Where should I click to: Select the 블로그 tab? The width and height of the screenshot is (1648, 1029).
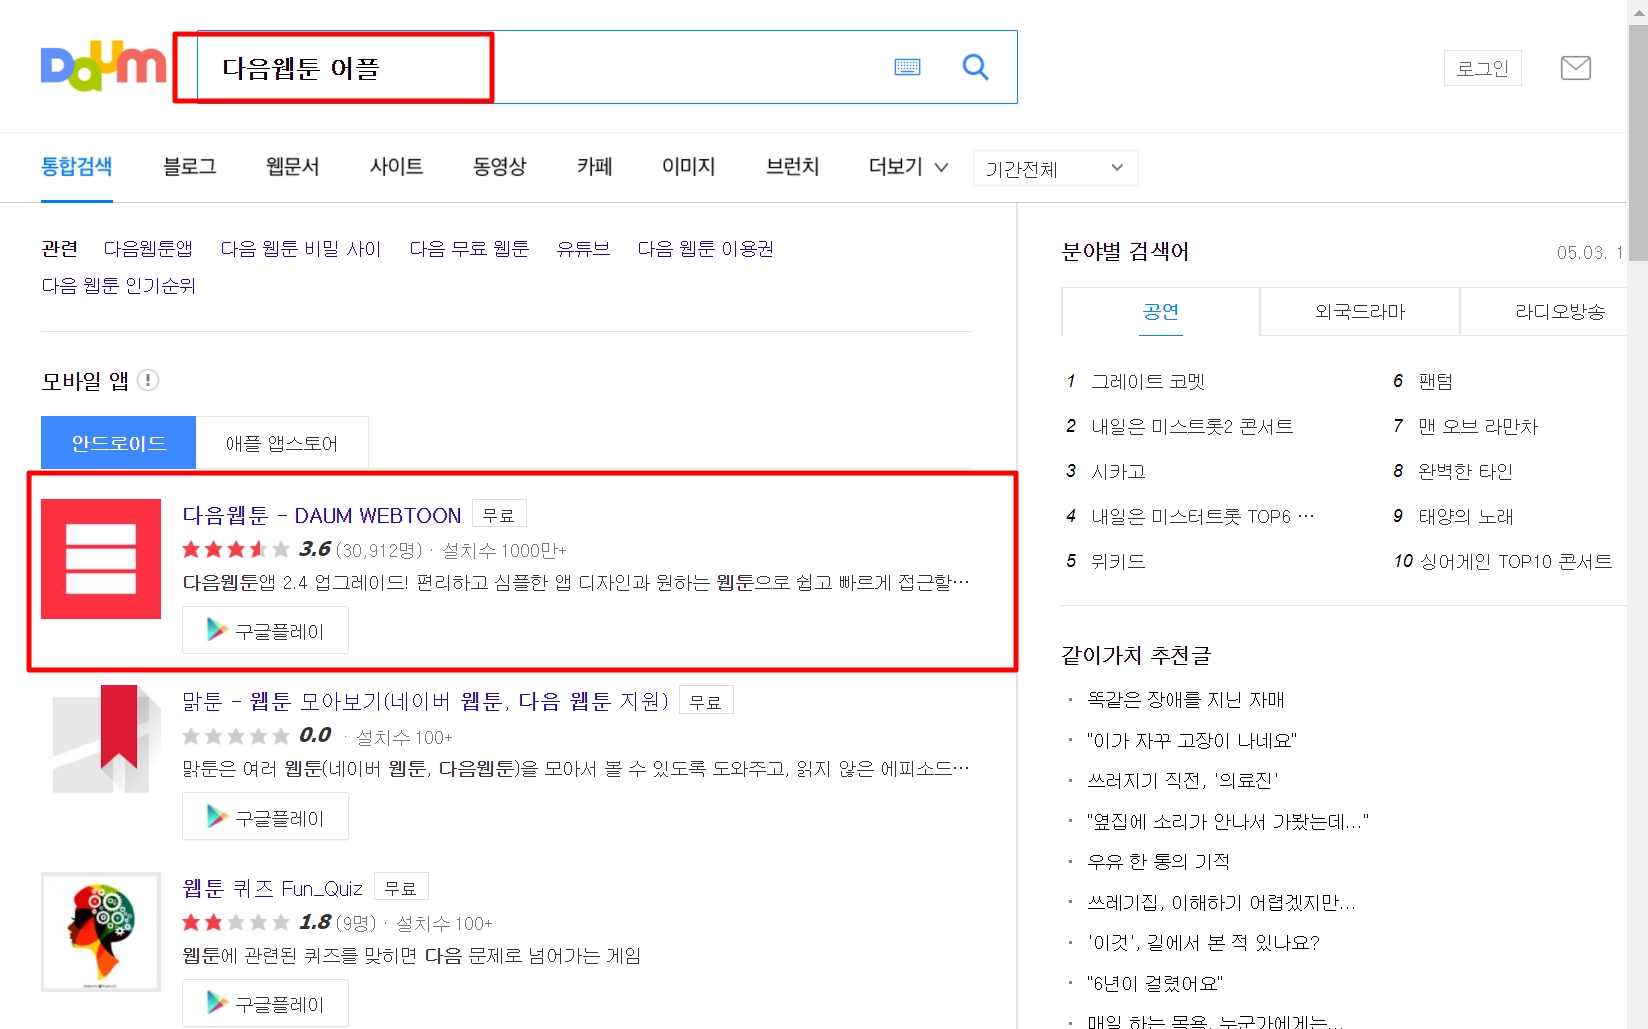tap(190, 166)
